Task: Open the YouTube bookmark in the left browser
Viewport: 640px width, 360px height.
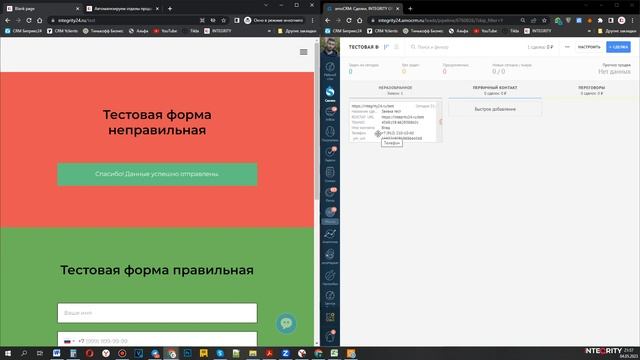Action: [x=165, y=31]
